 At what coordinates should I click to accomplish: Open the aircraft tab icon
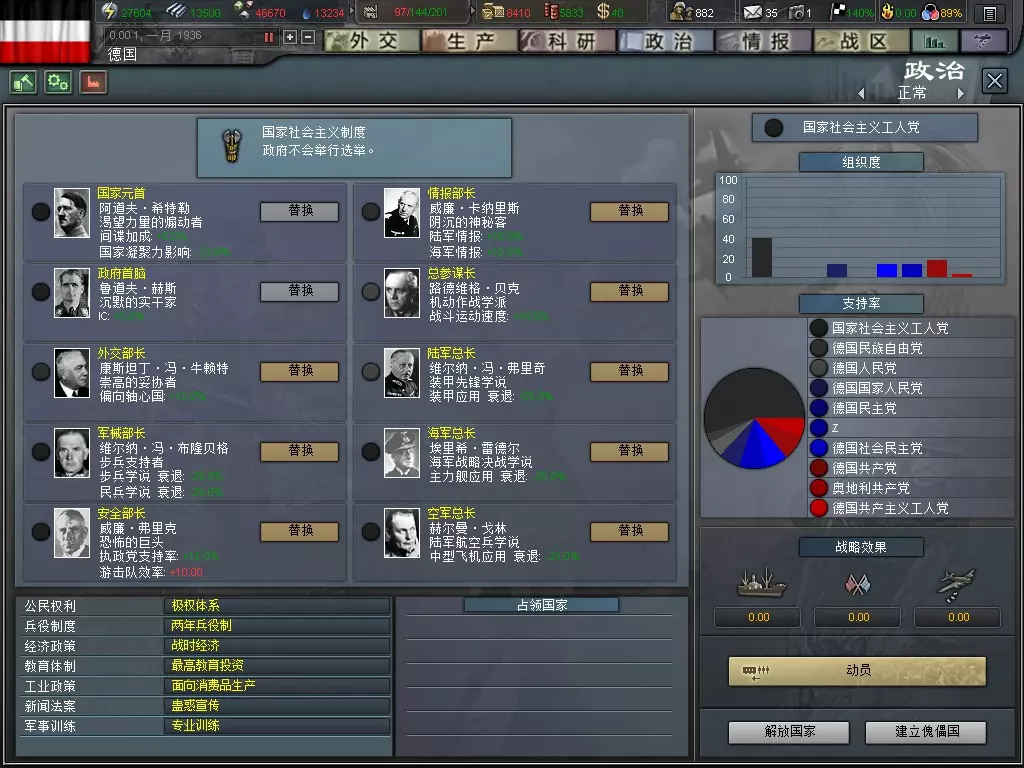pos(984,42)
